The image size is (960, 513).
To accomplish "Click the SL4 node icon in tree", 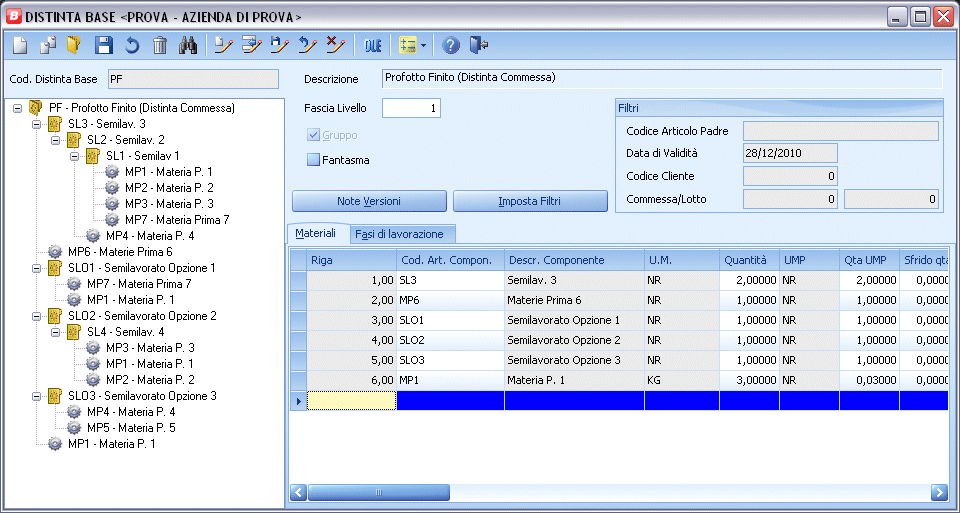I will pyautogui.click(x=74, y=332).
